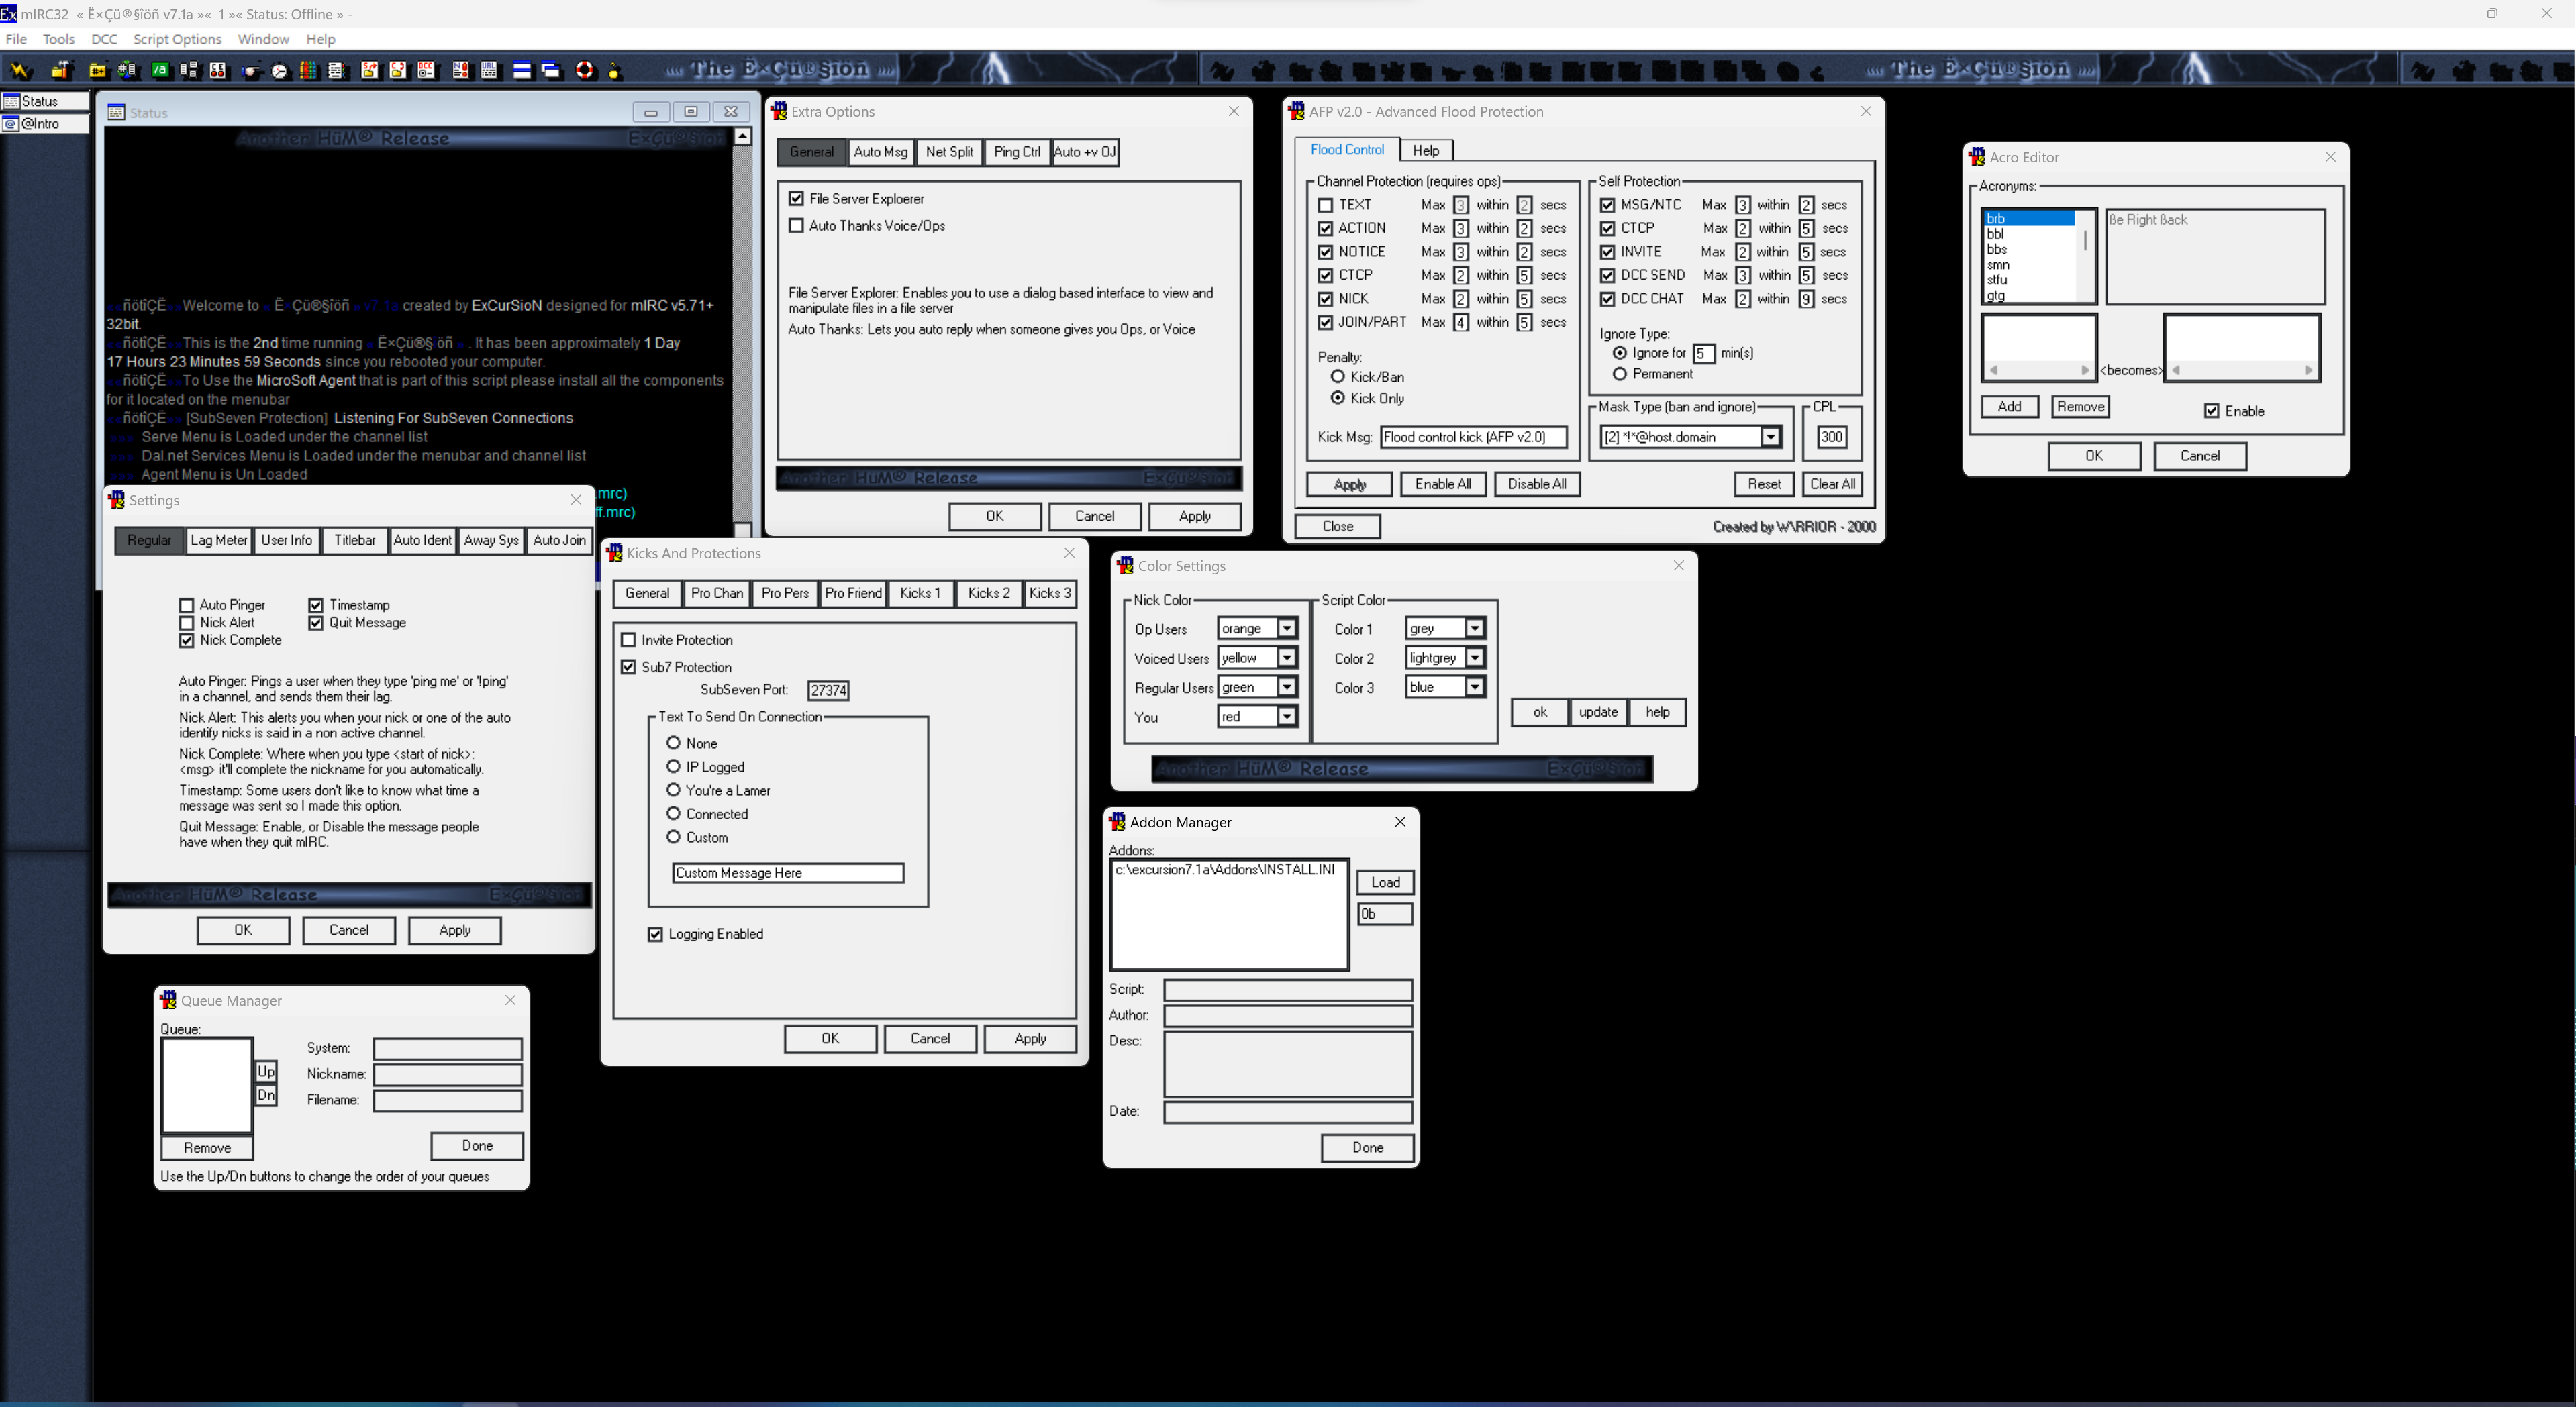Open the green /a Aliases editor icon

point(160,70)
